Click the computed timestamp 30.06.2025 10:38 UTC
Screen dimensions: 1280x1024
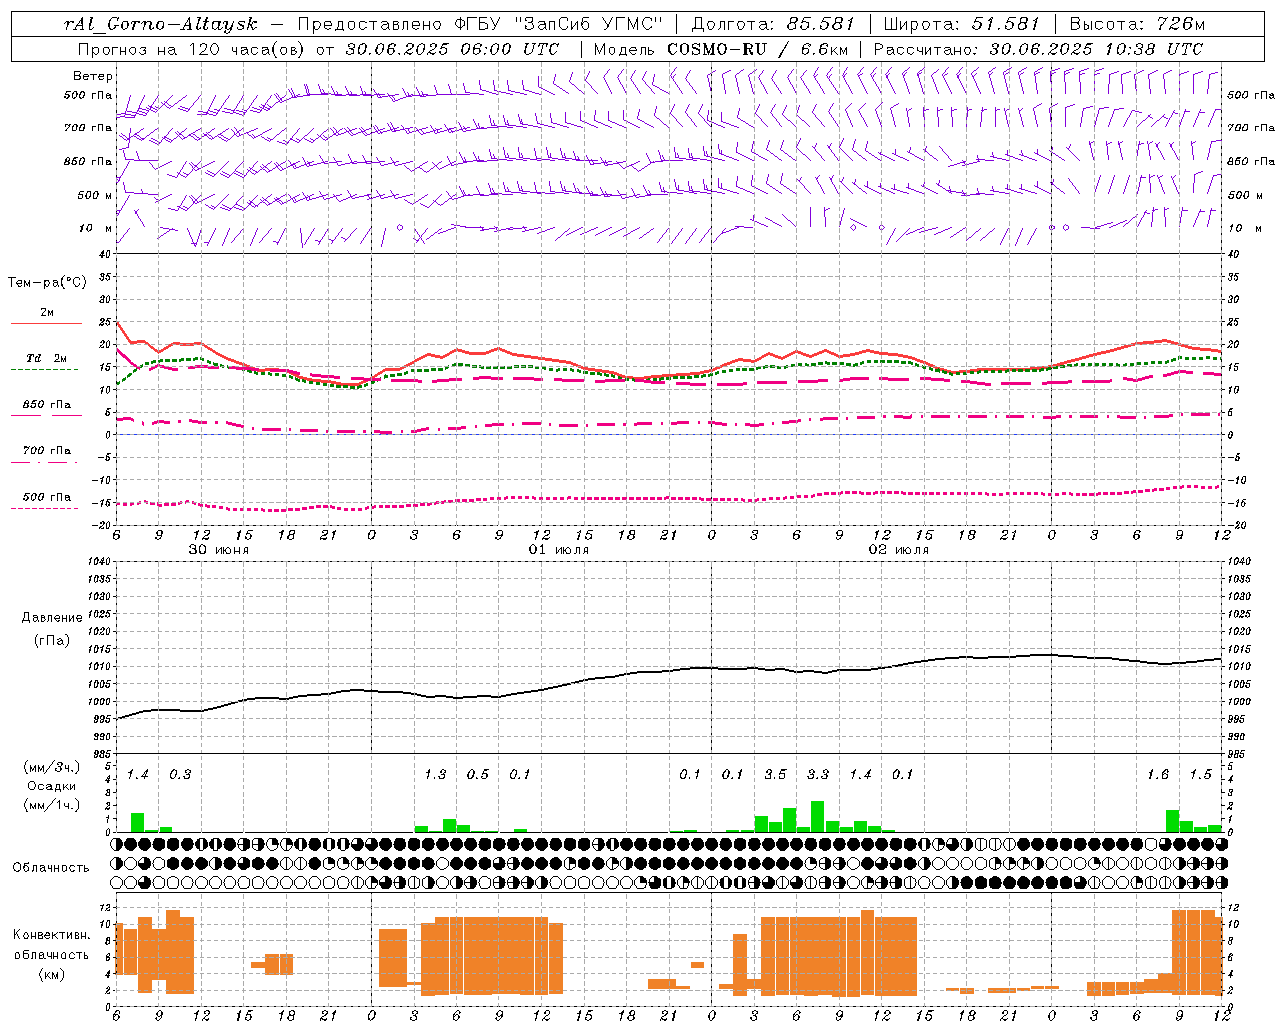click(x=1096, y=49)
